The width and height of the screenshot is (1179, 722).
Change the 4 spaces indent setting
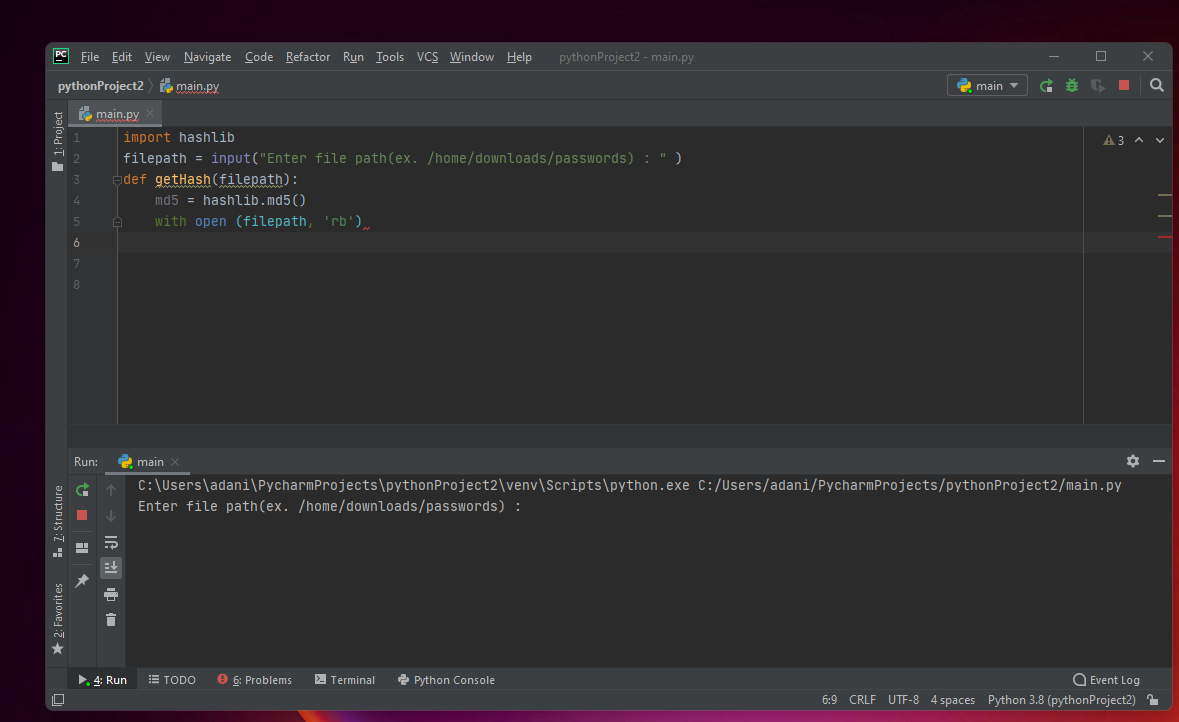click(953, 700)
